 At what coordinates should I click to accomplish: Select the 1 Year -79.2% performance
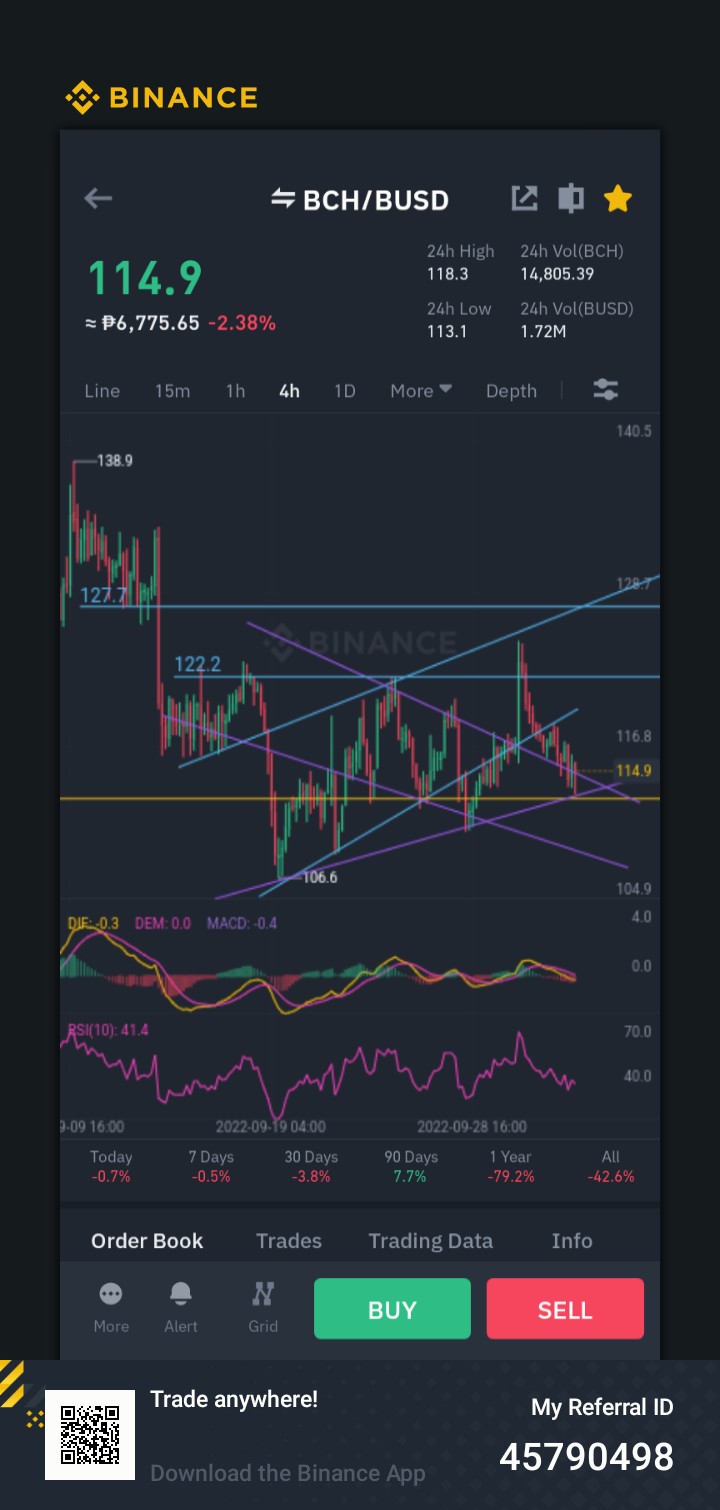pos(511,1166)
